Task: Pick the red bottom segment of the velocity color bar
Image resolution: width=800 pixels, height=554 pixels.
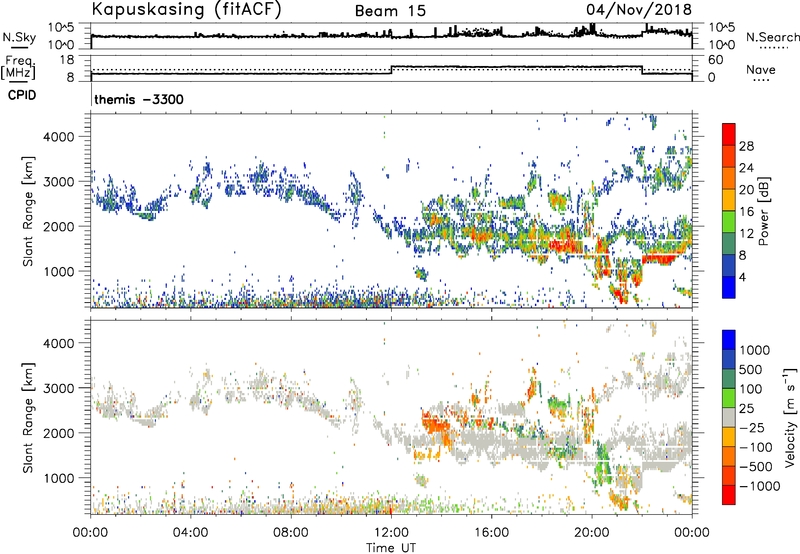Action: pyautogui.click(x=729, y=495)
